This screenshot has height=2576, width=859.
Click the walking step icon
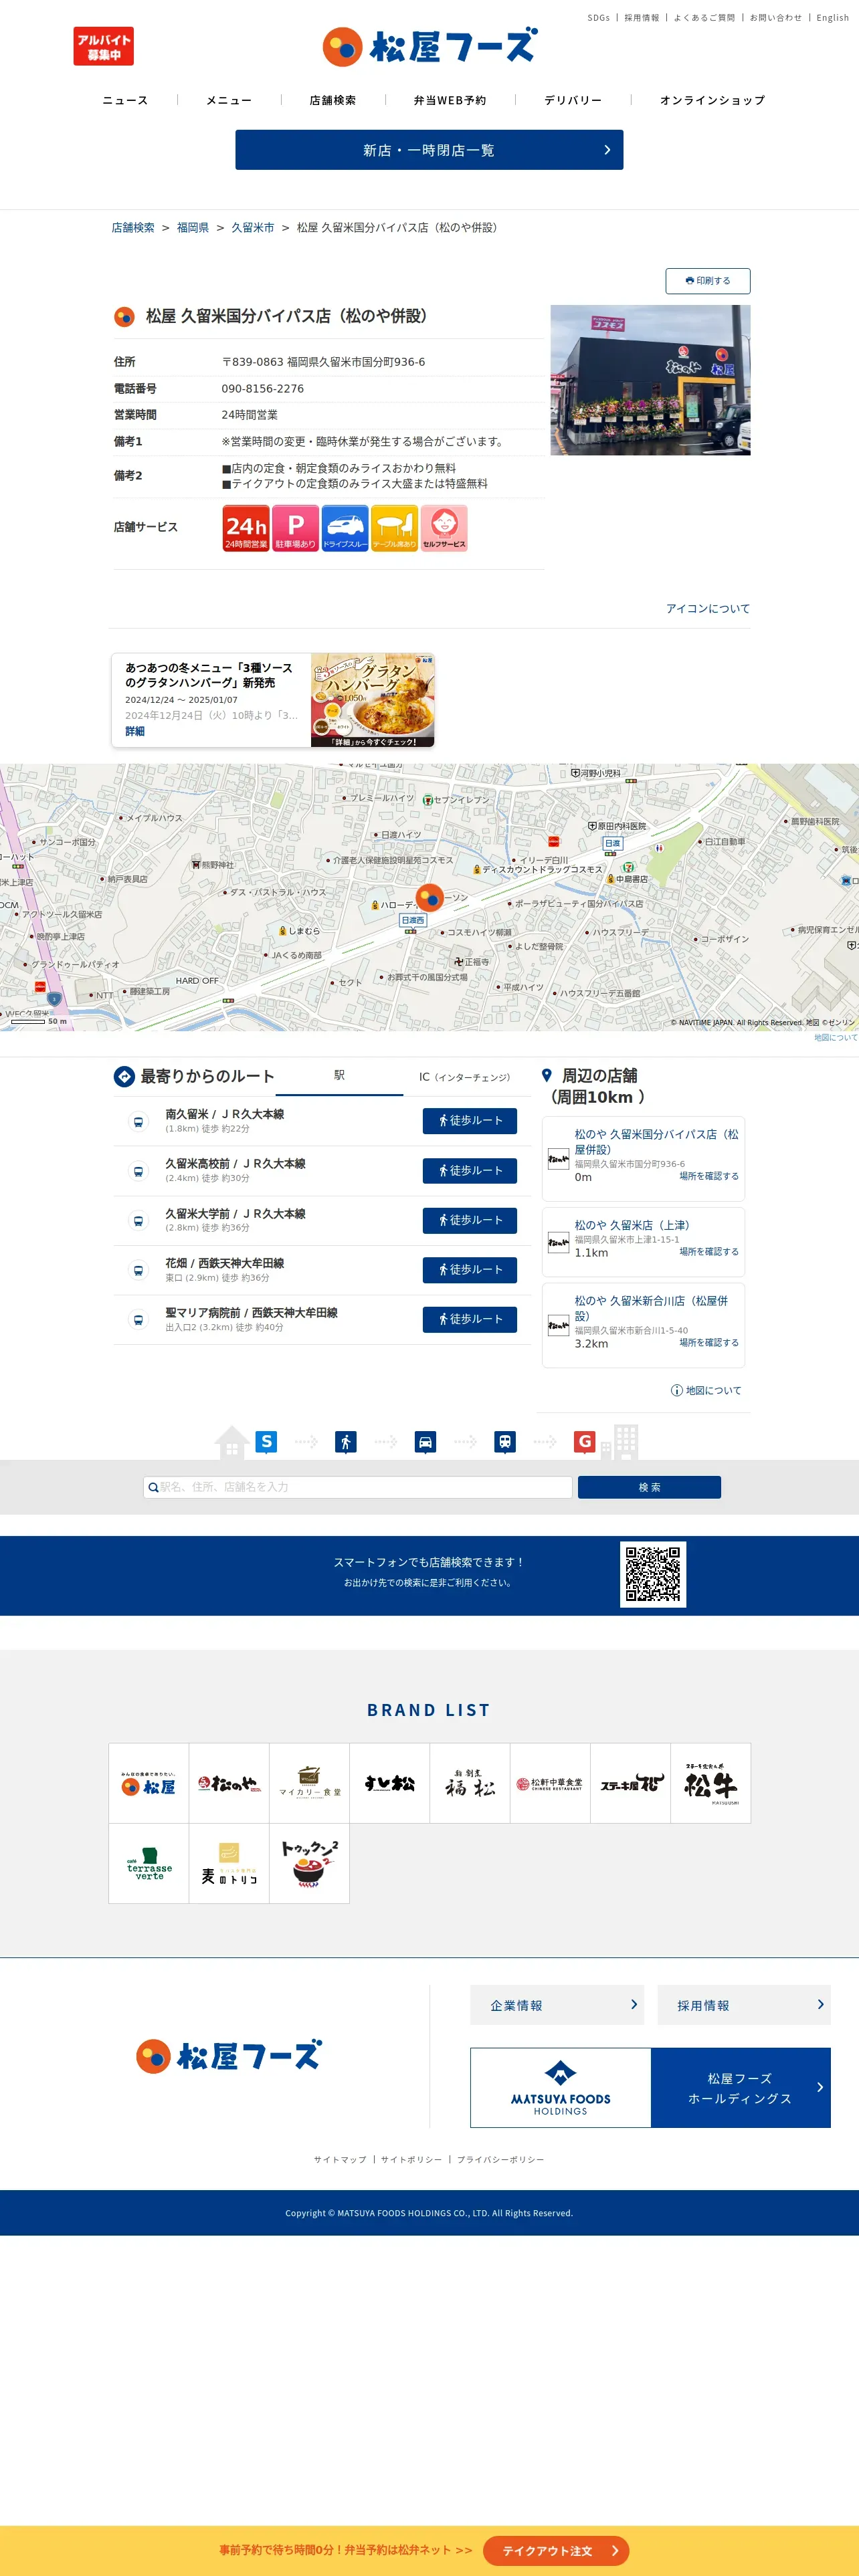click(x=346, y=1441)
